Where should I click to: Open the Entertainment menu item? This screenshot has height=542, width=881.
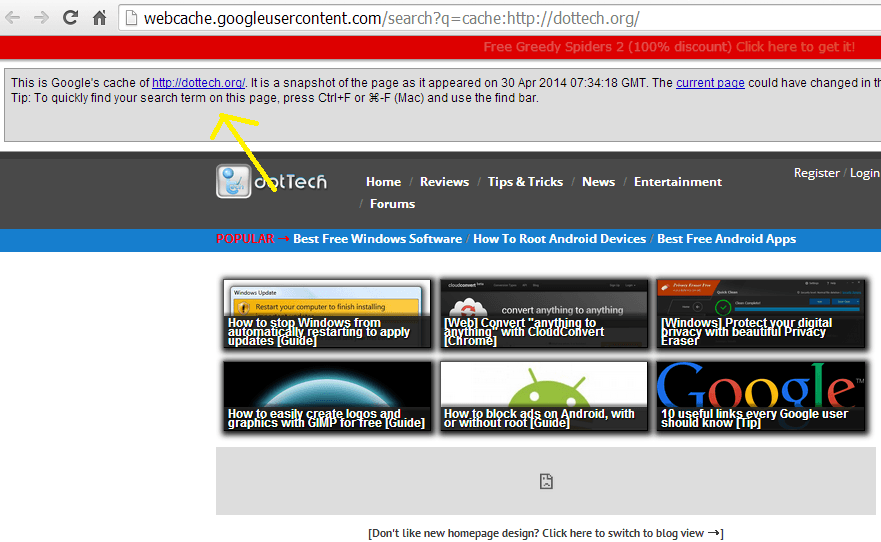tap(677, 182)
